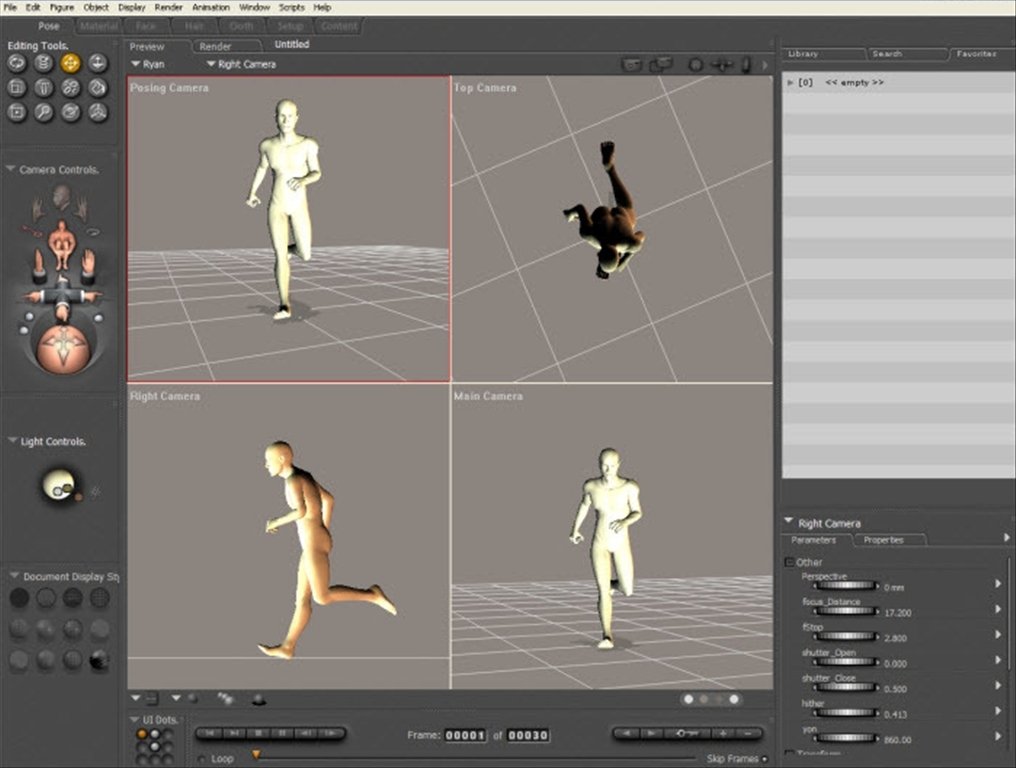Select the first UI Dots memory dot

pos(142,734)
